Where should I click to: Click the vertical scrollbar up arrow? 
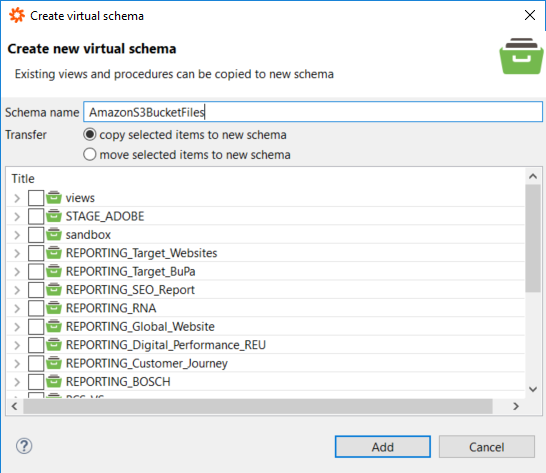tap(533, 176)
